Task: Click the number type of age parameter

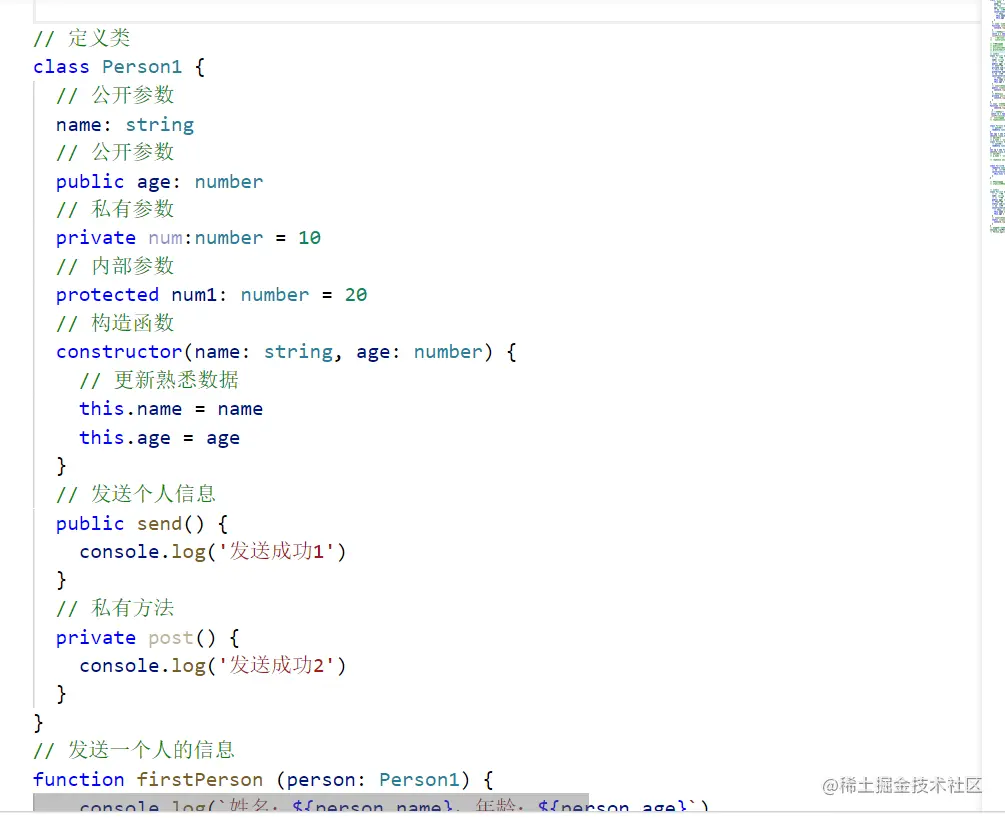Action: click(x=228, y=181)
